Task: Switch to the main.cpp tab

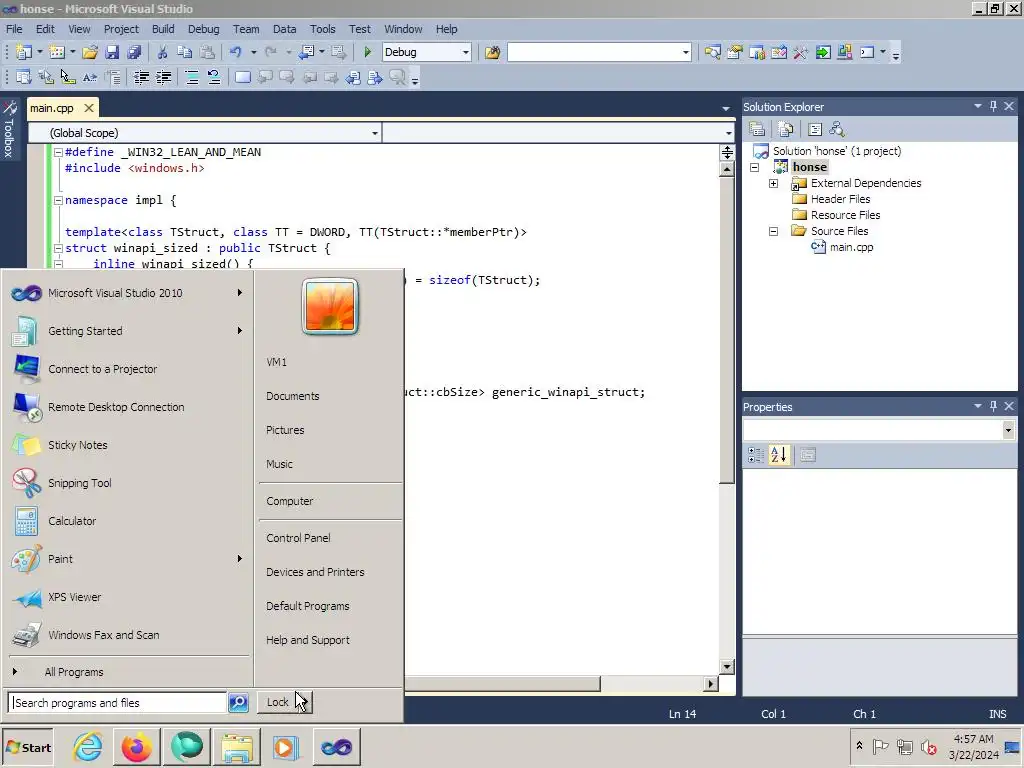Action: coord(52,108)
